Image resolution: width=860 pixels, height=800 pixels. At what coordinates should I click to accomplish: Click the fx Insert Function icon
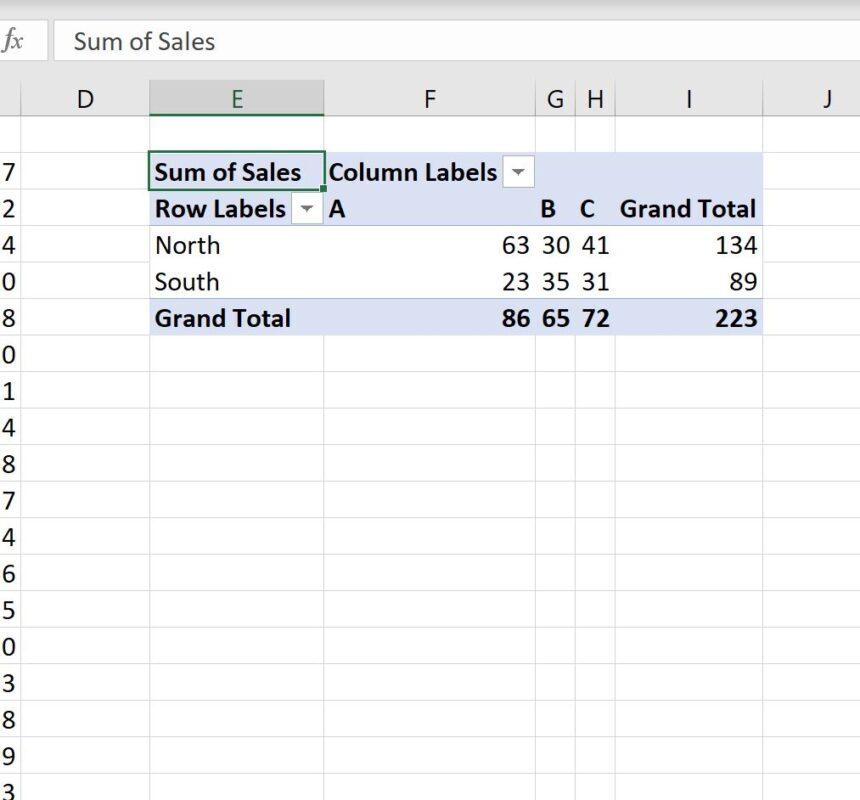(x=13, y=41)
